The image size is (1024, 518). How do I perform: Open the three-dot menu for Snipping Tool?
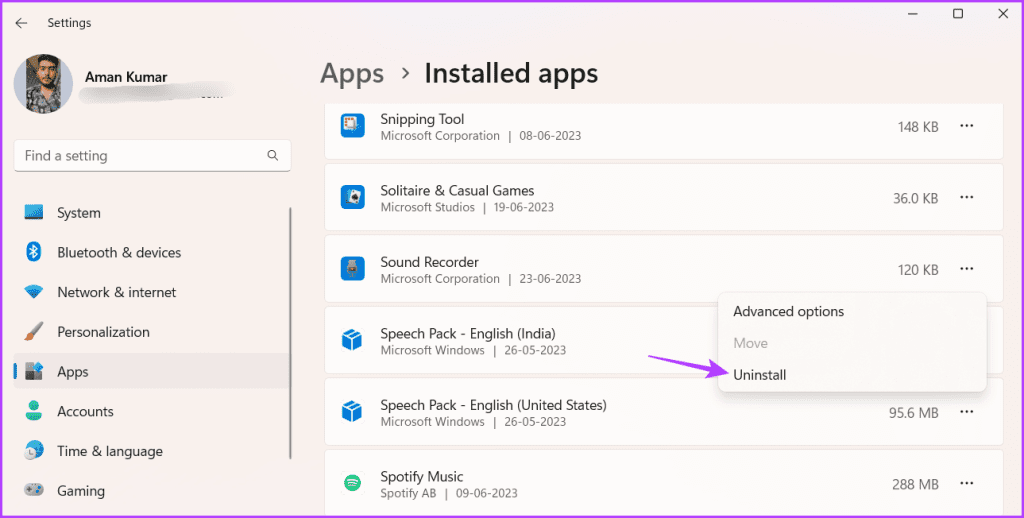click(x=967, y=126)
